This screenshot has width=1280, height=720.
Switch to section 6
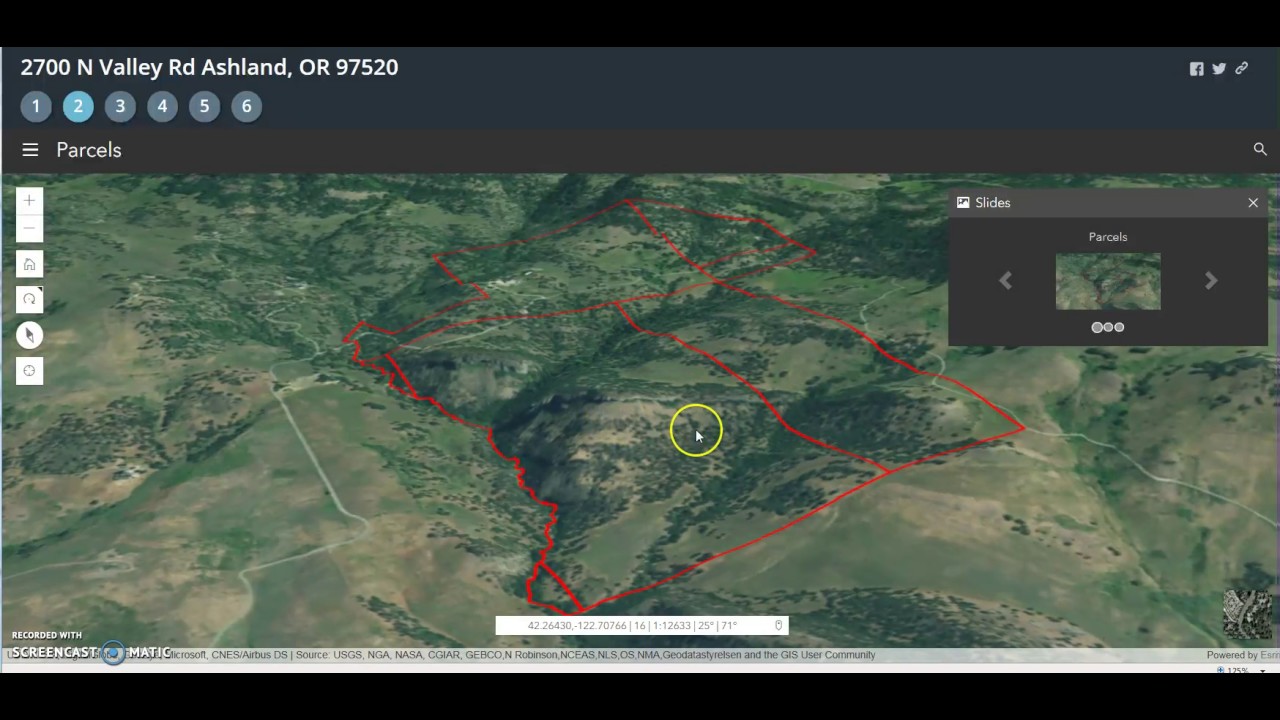click(x=246, y=106)
